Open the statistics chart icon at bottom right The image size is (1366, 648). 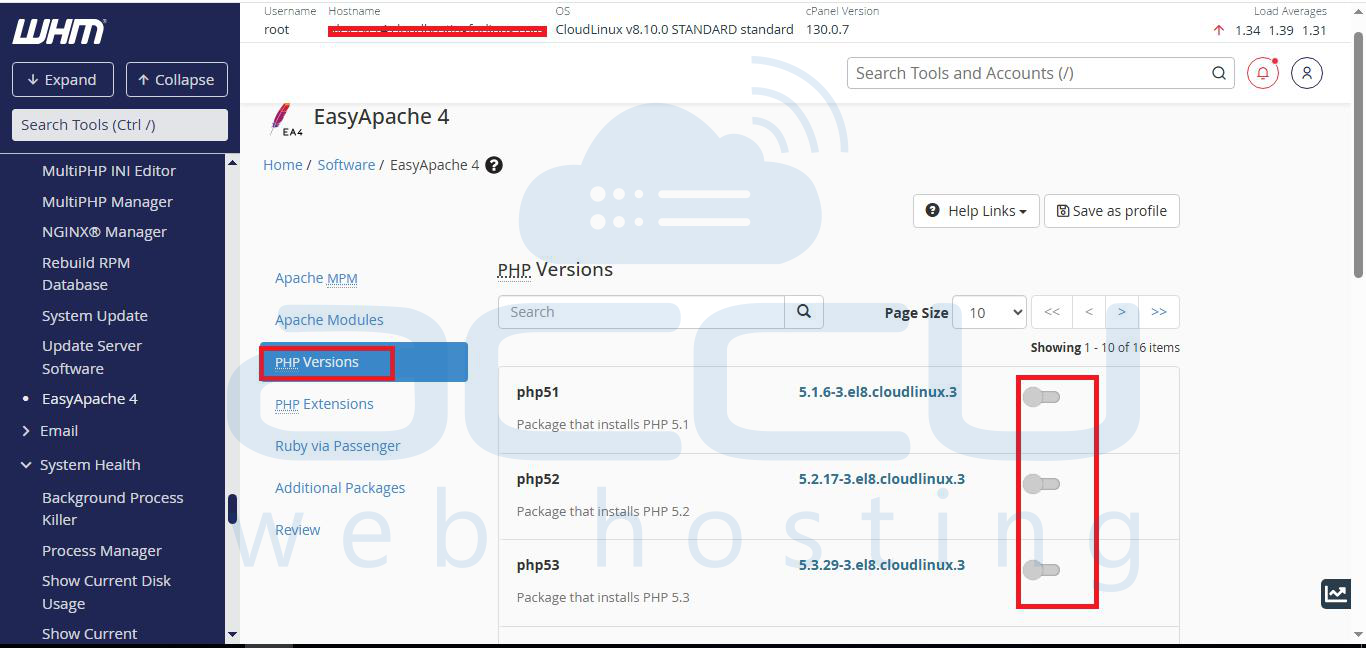click(1336, 593)
